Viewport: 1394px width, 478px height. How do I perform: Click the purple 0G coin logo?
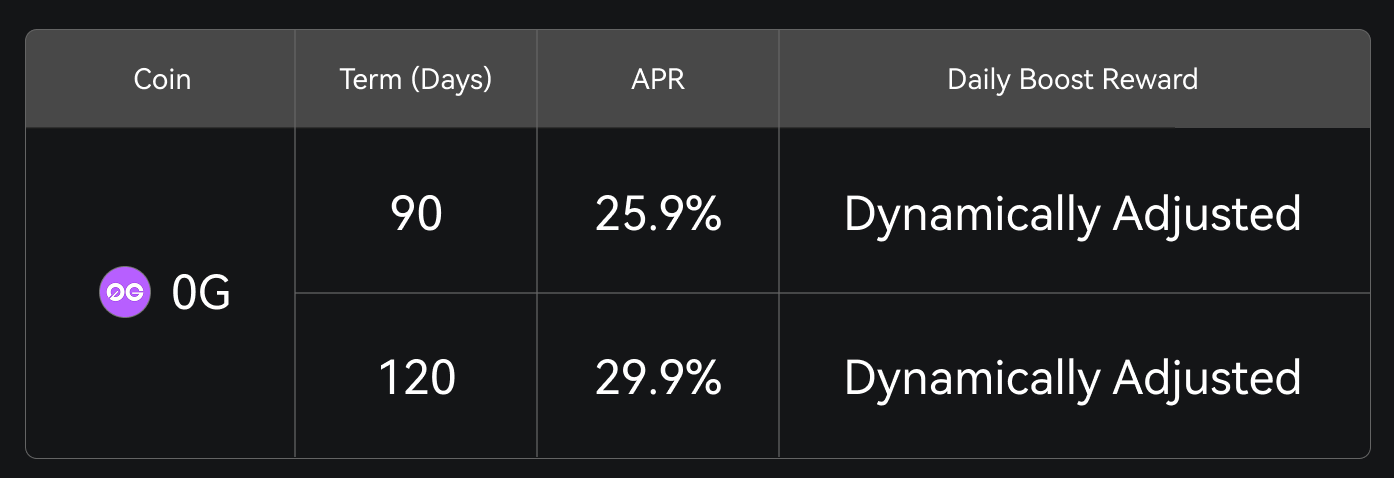pos(124,293)
